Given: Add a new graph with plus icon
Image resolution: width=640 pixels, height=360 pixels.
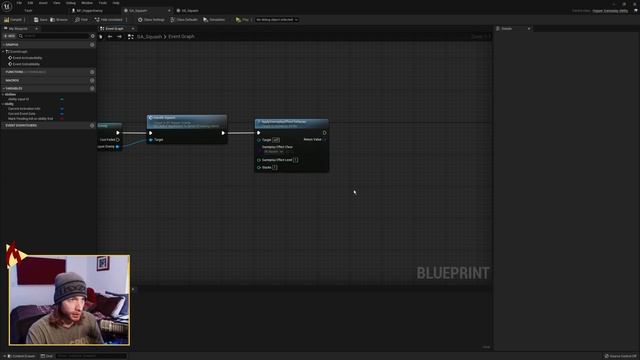Looking at the screenshot, I should (x=92, y=44).
